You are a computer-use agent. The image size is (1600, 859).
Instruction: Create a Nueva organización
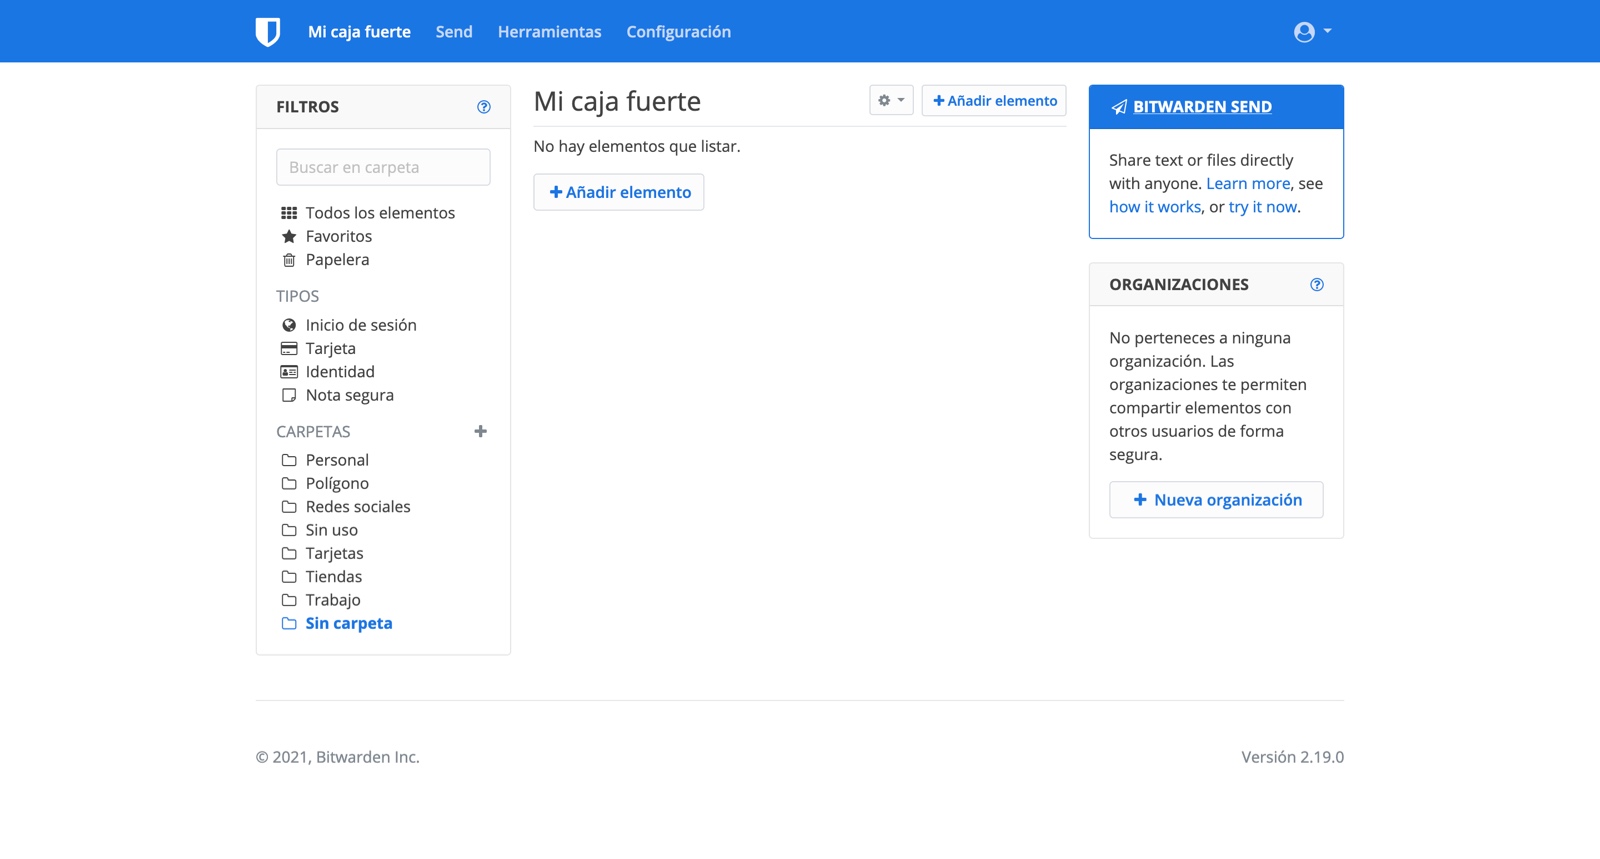click(x=1216, y=500)
